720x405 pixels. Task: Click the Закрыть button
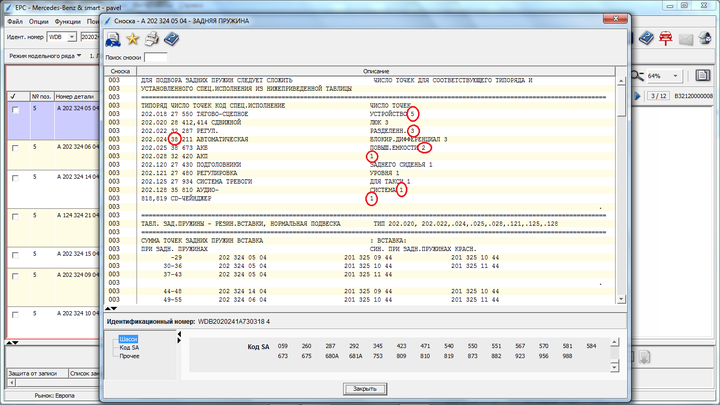(365, 388)
